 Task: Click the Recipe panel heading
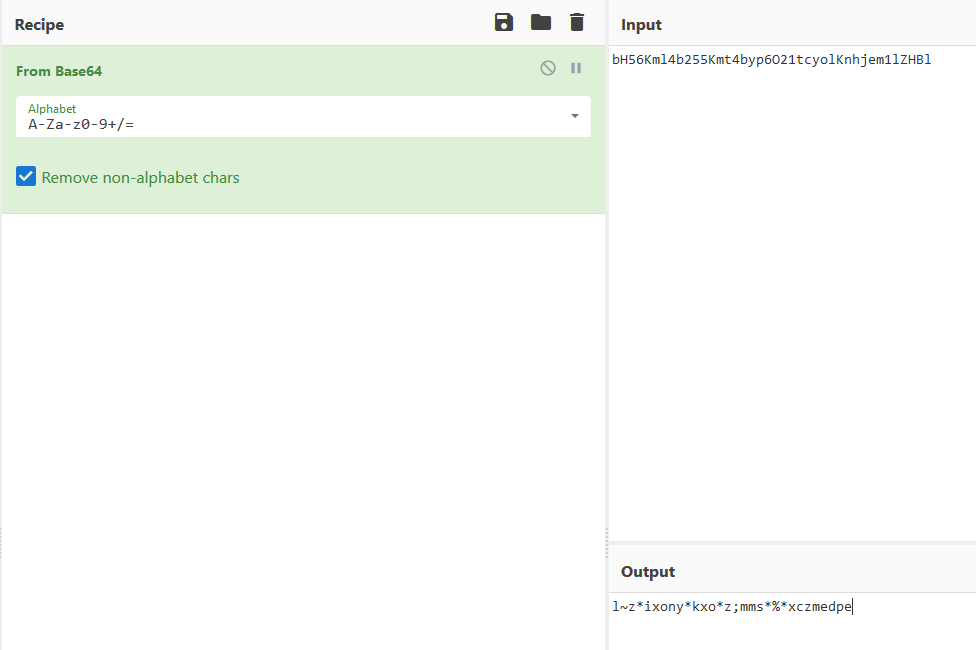pos(39,24)
